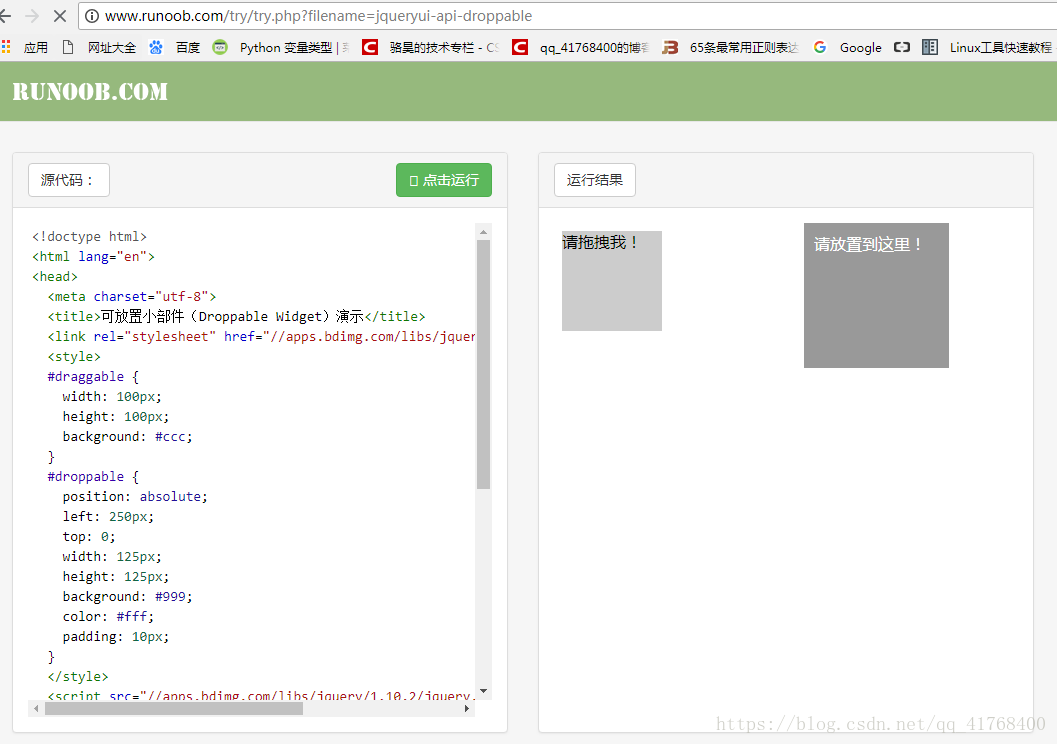
Task: Click the meta charset="utf-8" line
Action: click(x=132, y=297)
